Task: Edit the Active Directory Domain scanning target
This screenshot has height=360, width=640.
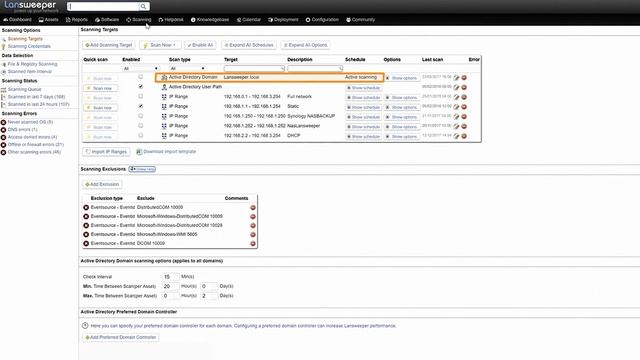Action: [456, 78]
